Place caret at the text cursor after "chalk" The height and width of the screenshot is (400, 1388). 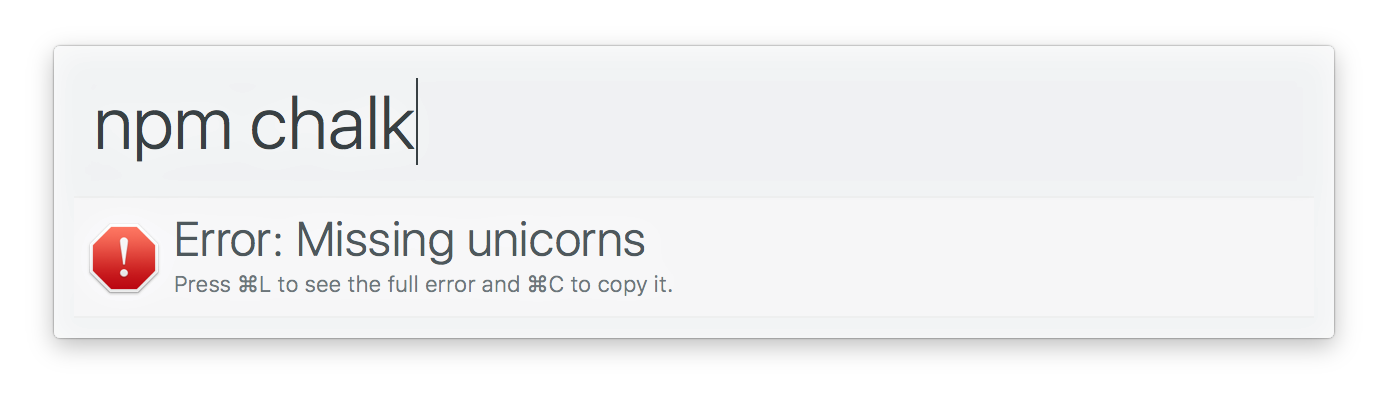[417, 122]
